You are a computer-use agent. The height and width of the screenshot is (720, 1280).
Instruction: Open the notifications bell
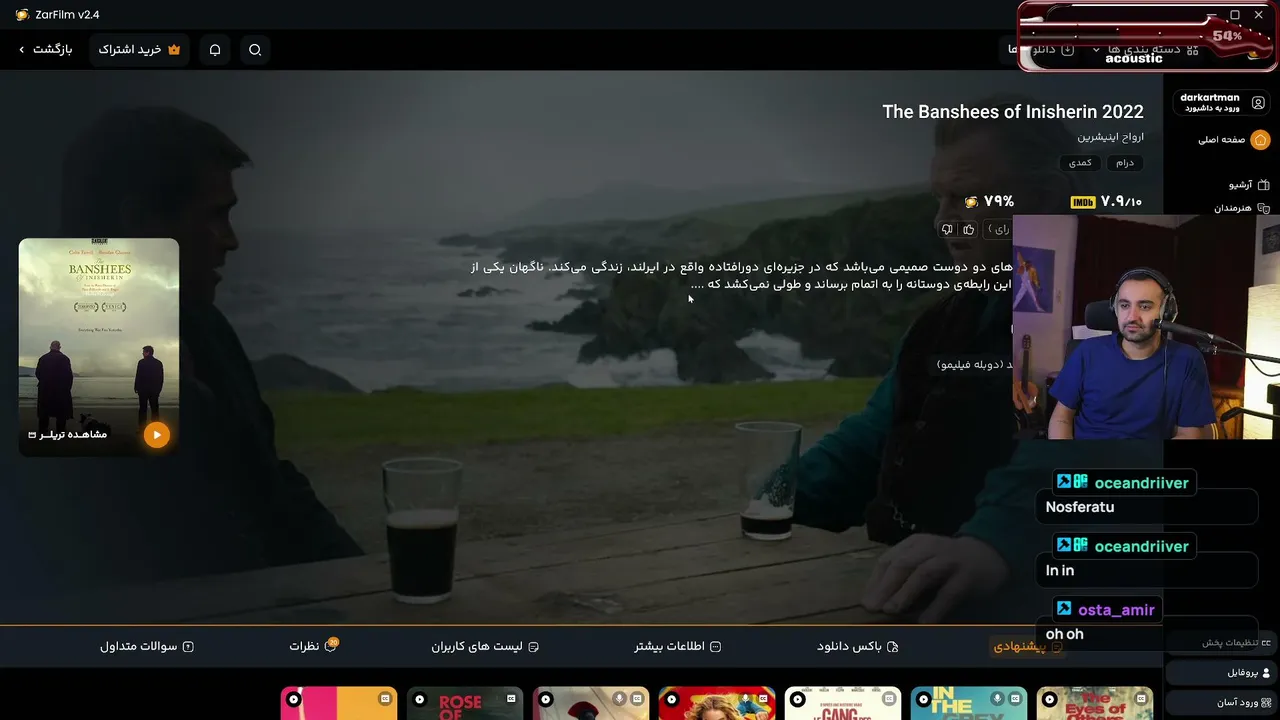215,50
